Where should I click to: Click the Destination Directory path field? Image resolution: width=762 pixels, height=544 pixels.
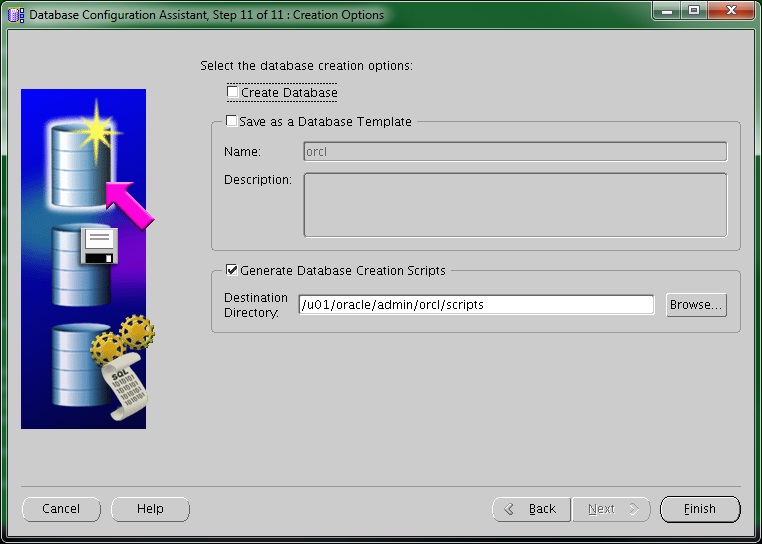[x=476, y=305]
